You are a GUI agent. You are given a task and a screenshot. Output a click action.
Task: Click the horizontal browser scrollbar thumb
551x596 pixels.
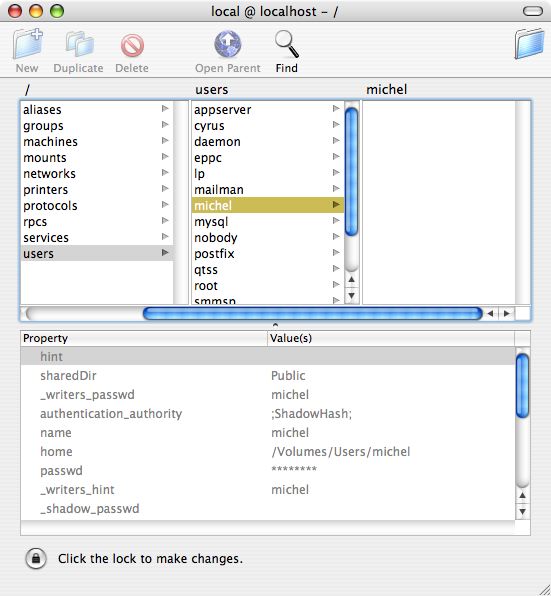click(x=313, y=314)
